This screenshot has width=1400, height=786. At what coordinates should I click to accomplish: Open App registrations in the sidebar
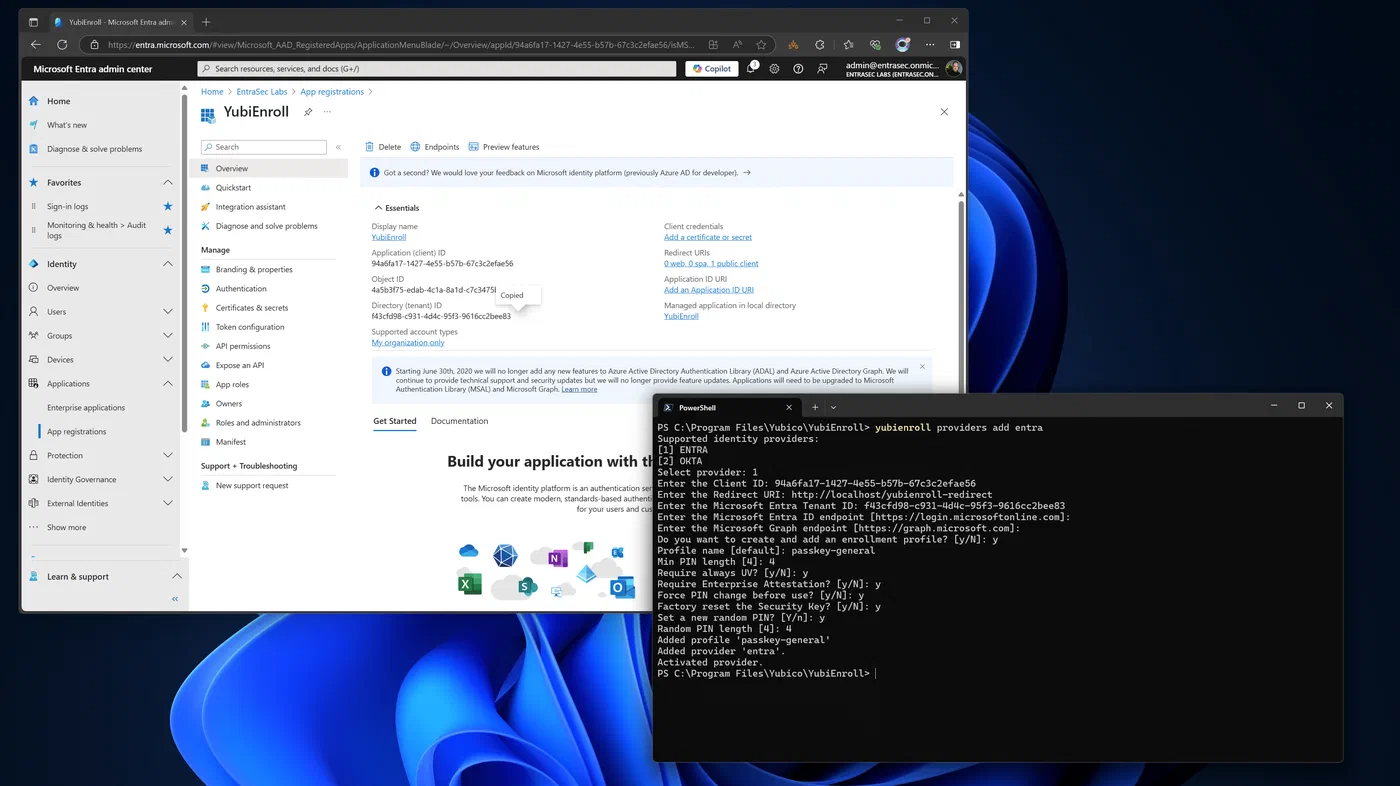coord(77,432)
